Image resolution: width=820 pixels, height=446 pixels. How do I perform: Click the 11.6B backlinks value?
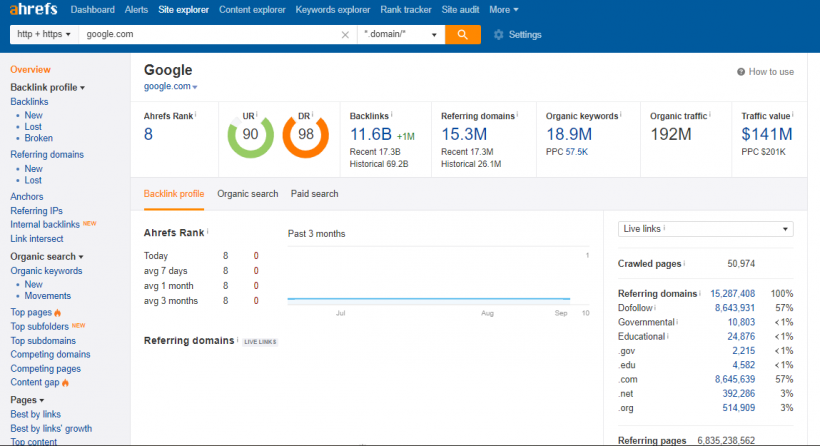tap(370, 134)
